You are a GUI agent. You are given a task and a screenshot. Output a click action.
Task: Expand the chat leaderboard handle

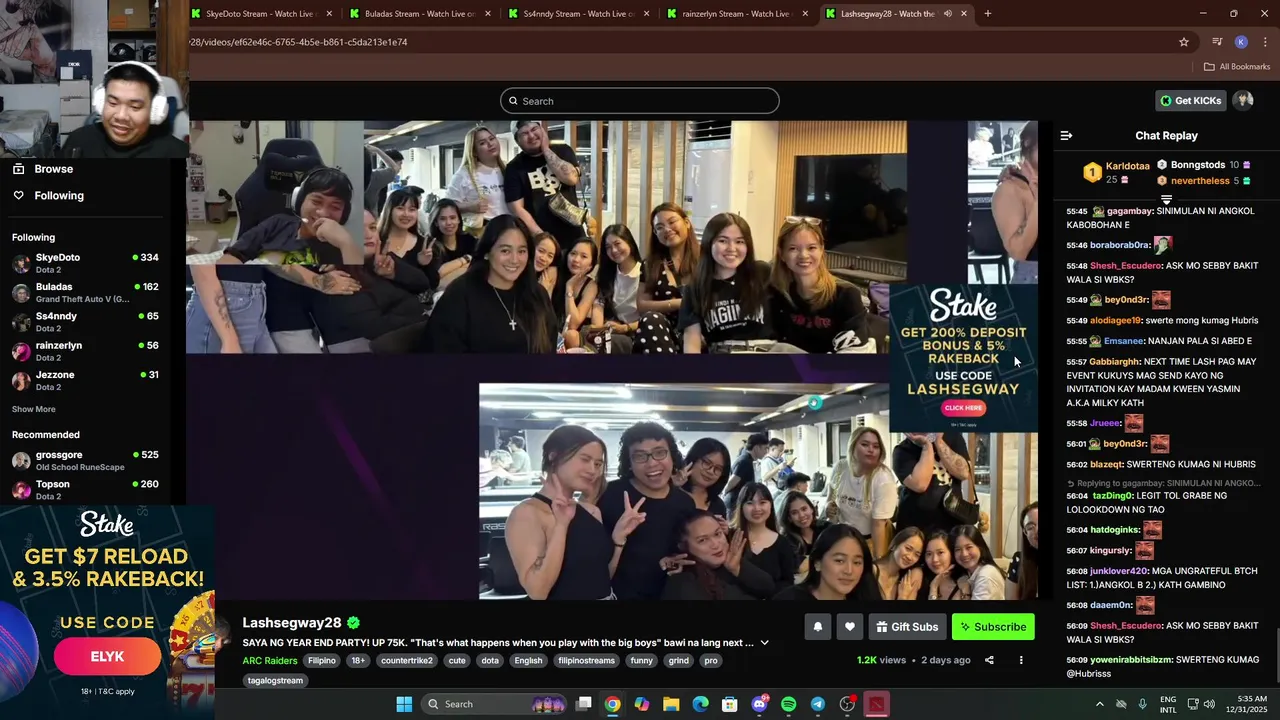(1166, 200)
